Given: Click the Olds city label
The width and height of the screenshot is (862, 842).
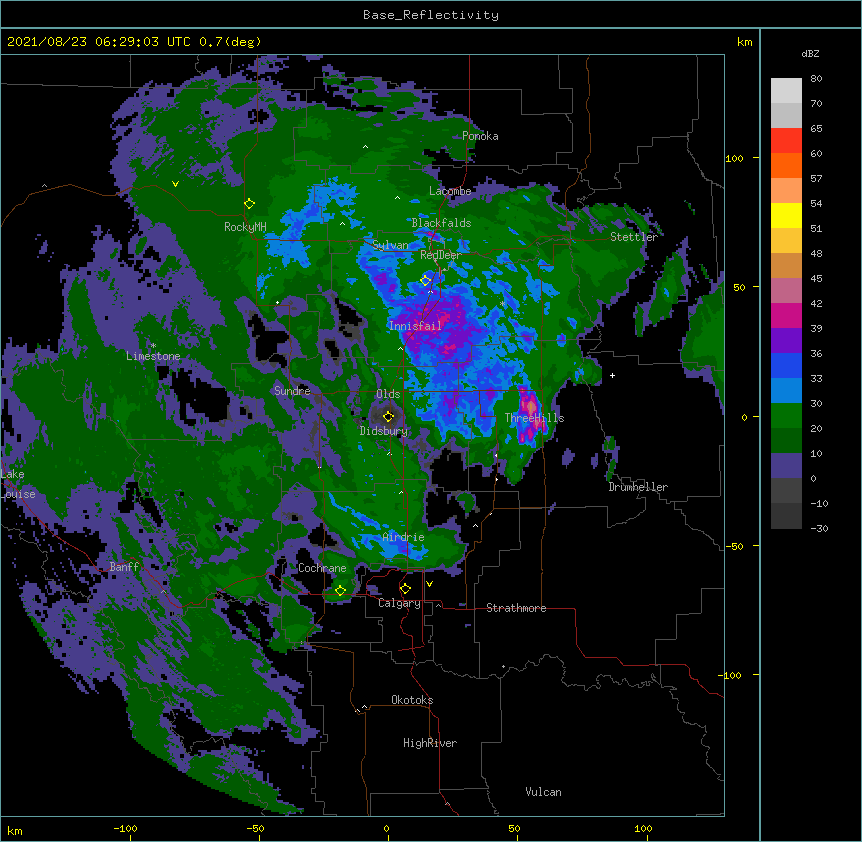Looking at the screenshot, I should coord(388,394).
